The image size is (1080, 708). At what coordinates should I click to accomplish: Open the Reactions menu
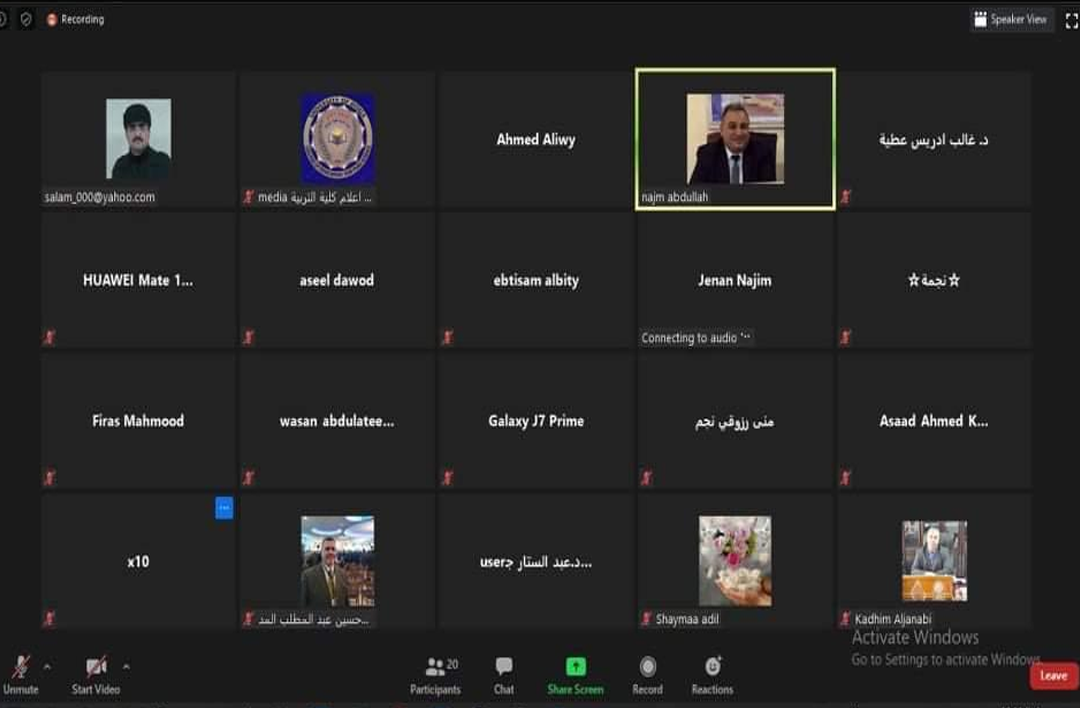712,675
